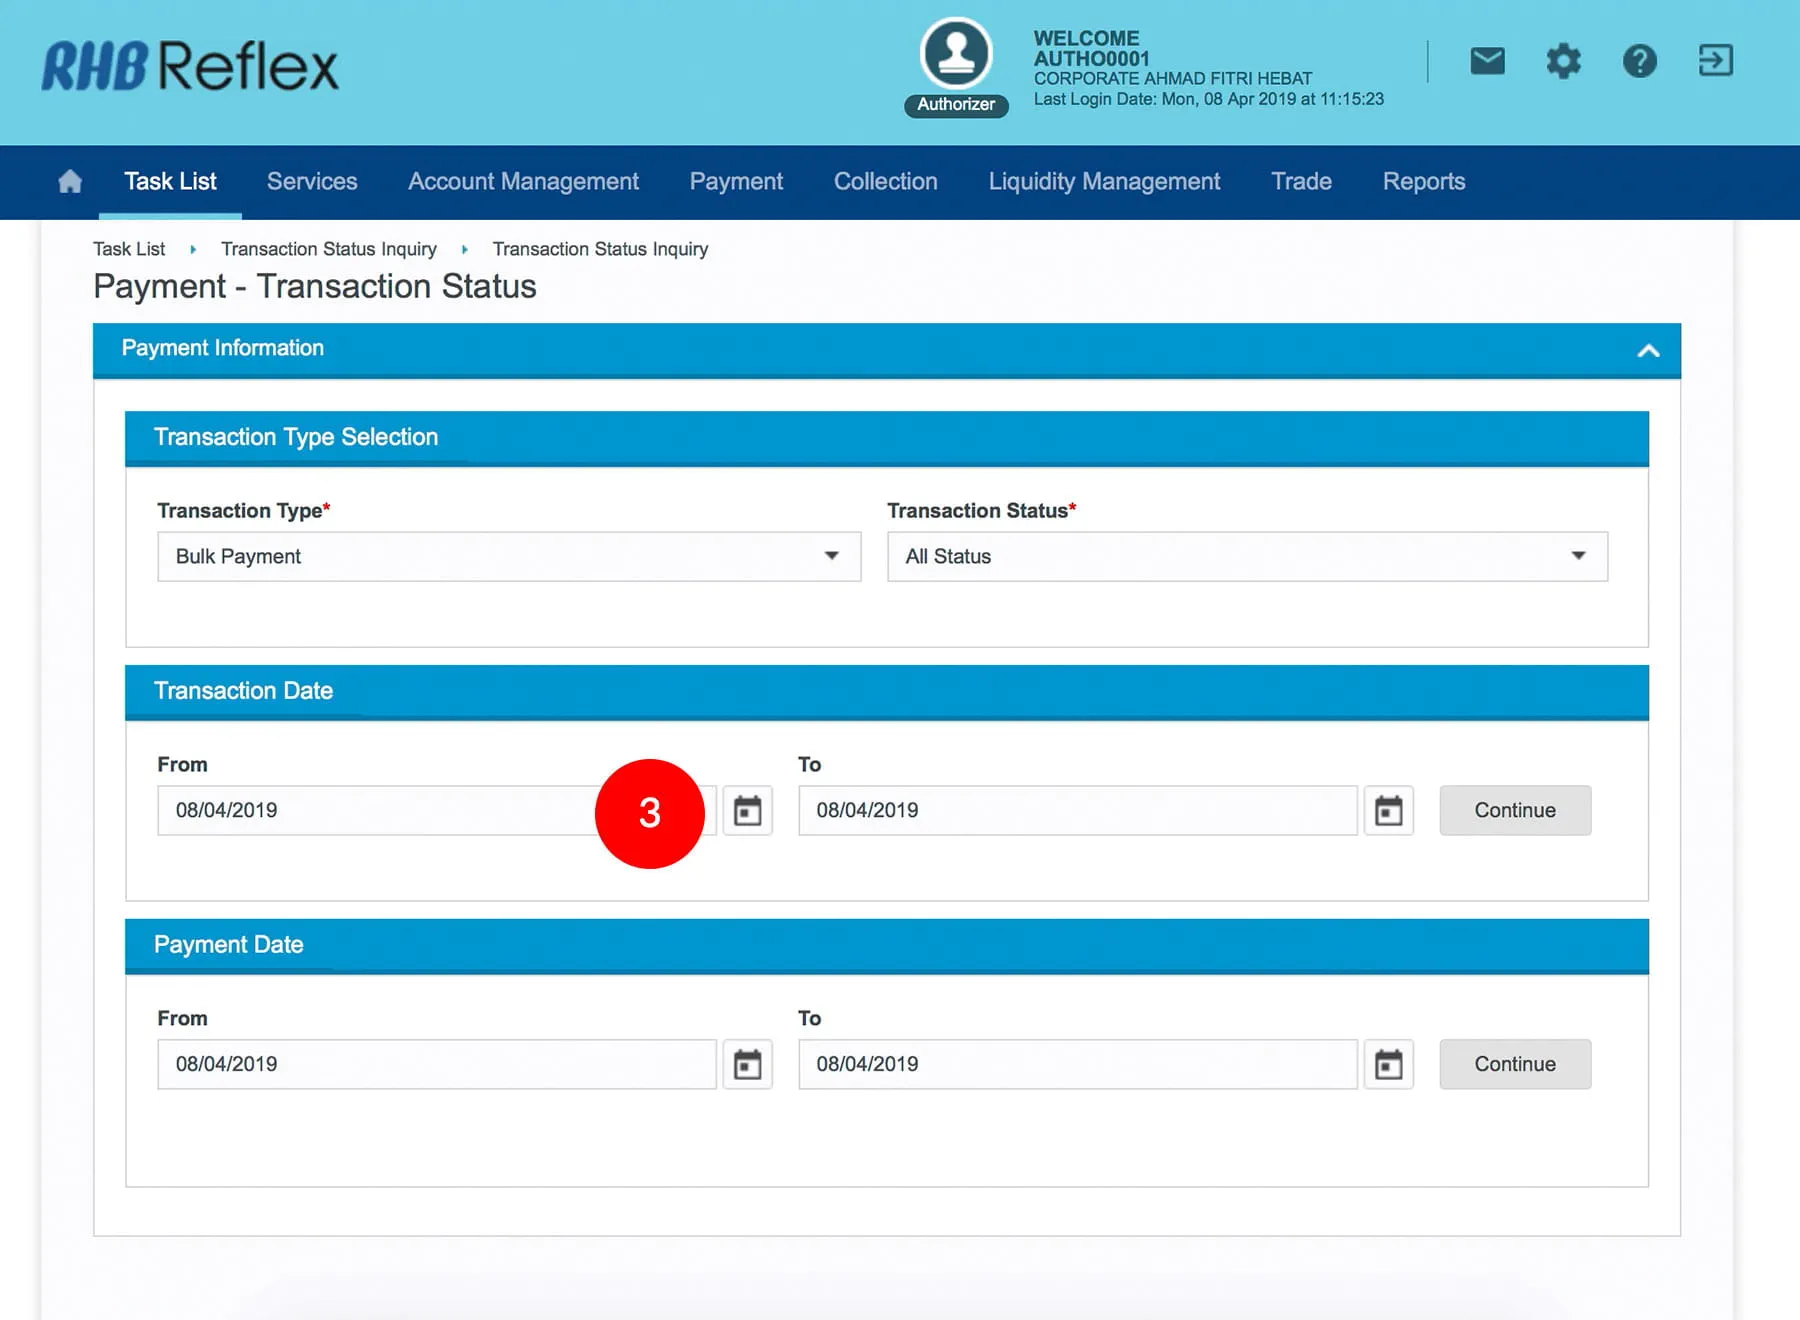Click the Payment Date From input field
Screen dimensions: 1800x1320
436,1064
